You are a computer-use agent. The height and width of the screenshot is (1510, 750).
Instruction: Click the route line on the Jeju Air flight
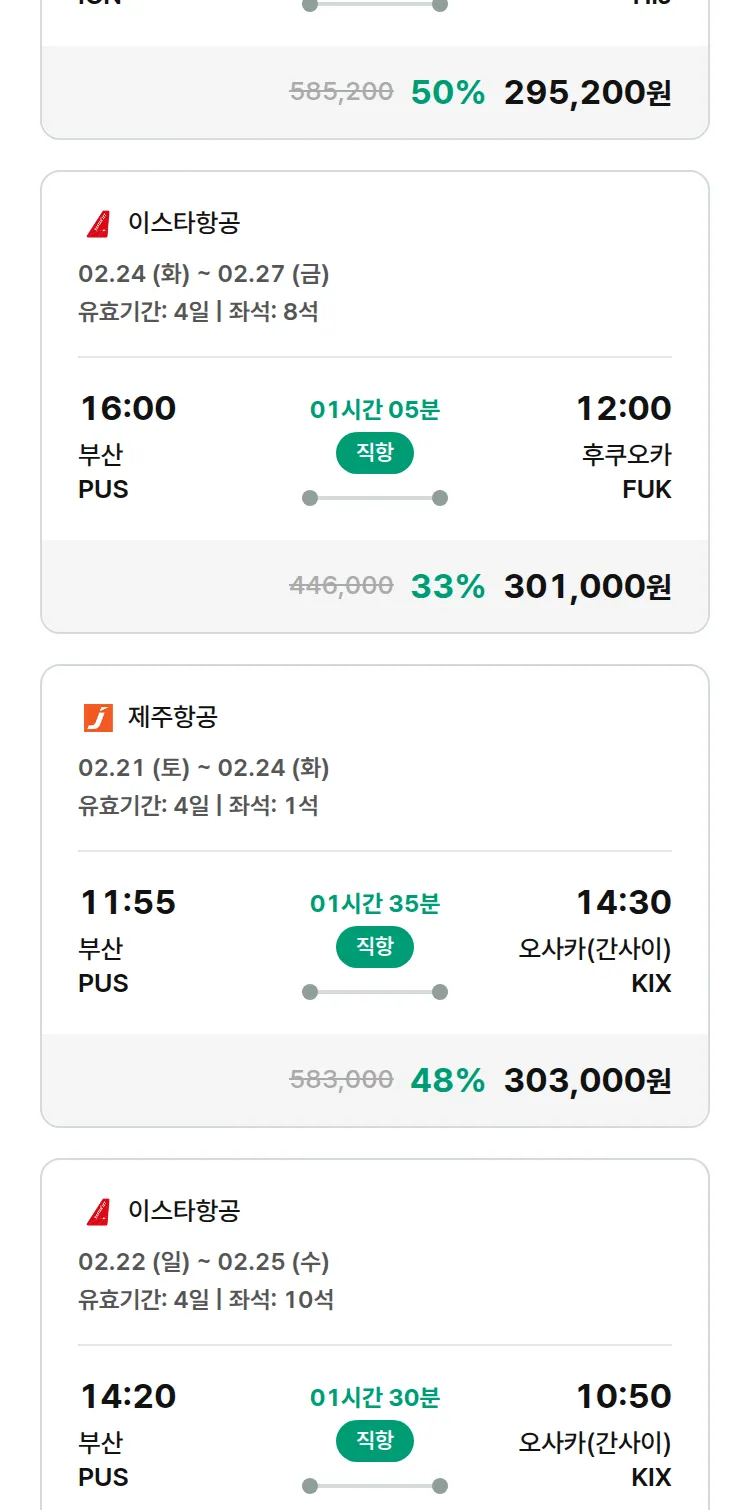coord(375,992)
